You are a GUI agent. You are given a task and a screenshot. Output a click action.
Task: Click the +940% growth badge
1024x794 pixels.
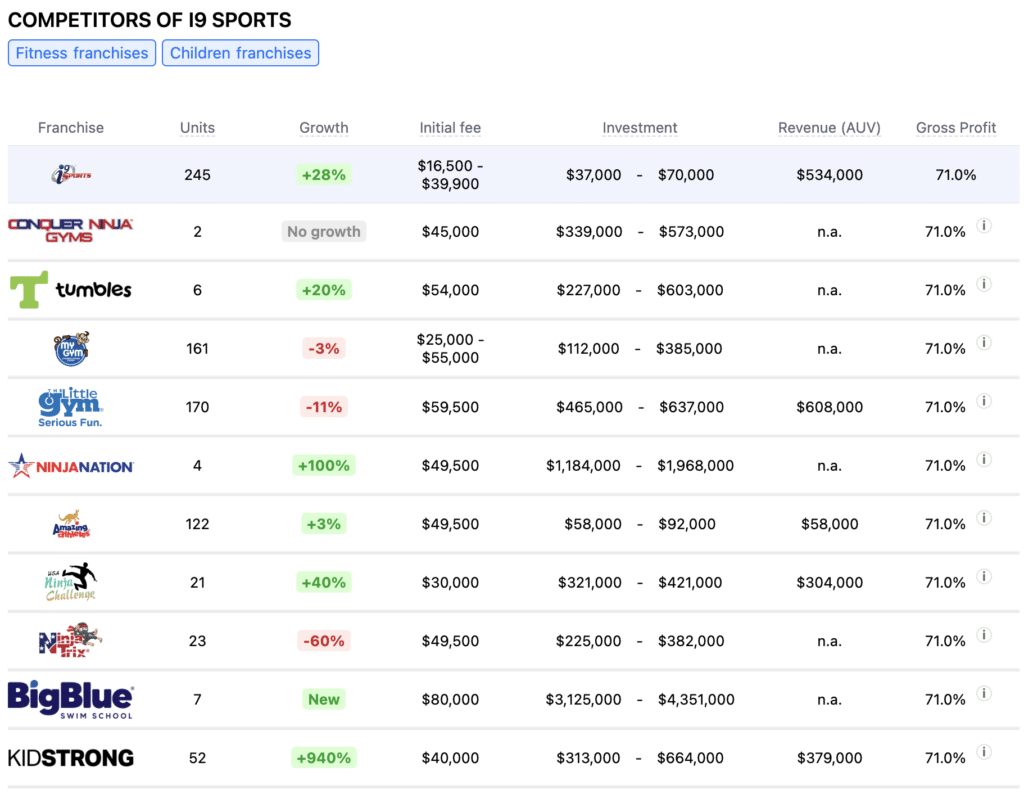coord(324,758)
